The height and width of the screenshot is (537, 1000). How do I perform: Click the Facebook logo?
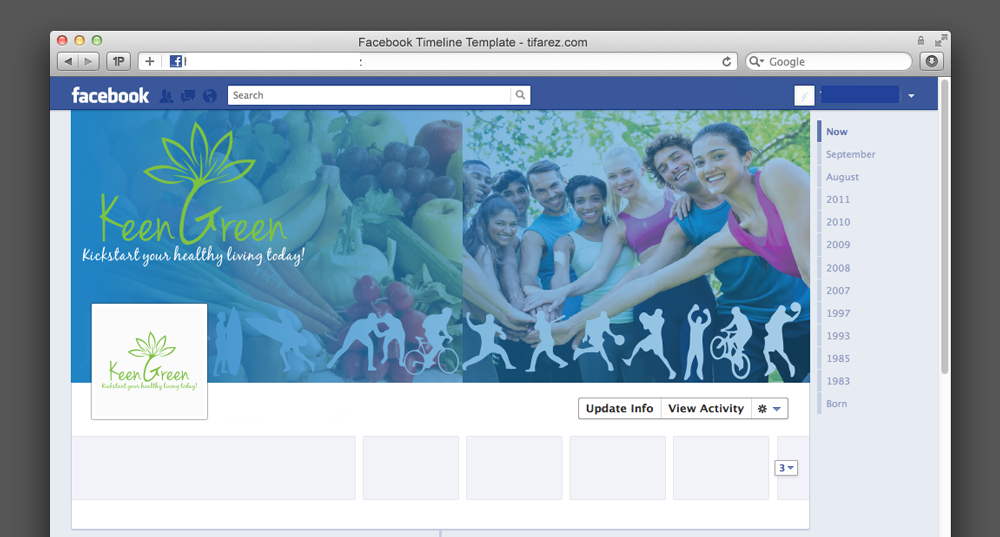[x=110, y=96]
